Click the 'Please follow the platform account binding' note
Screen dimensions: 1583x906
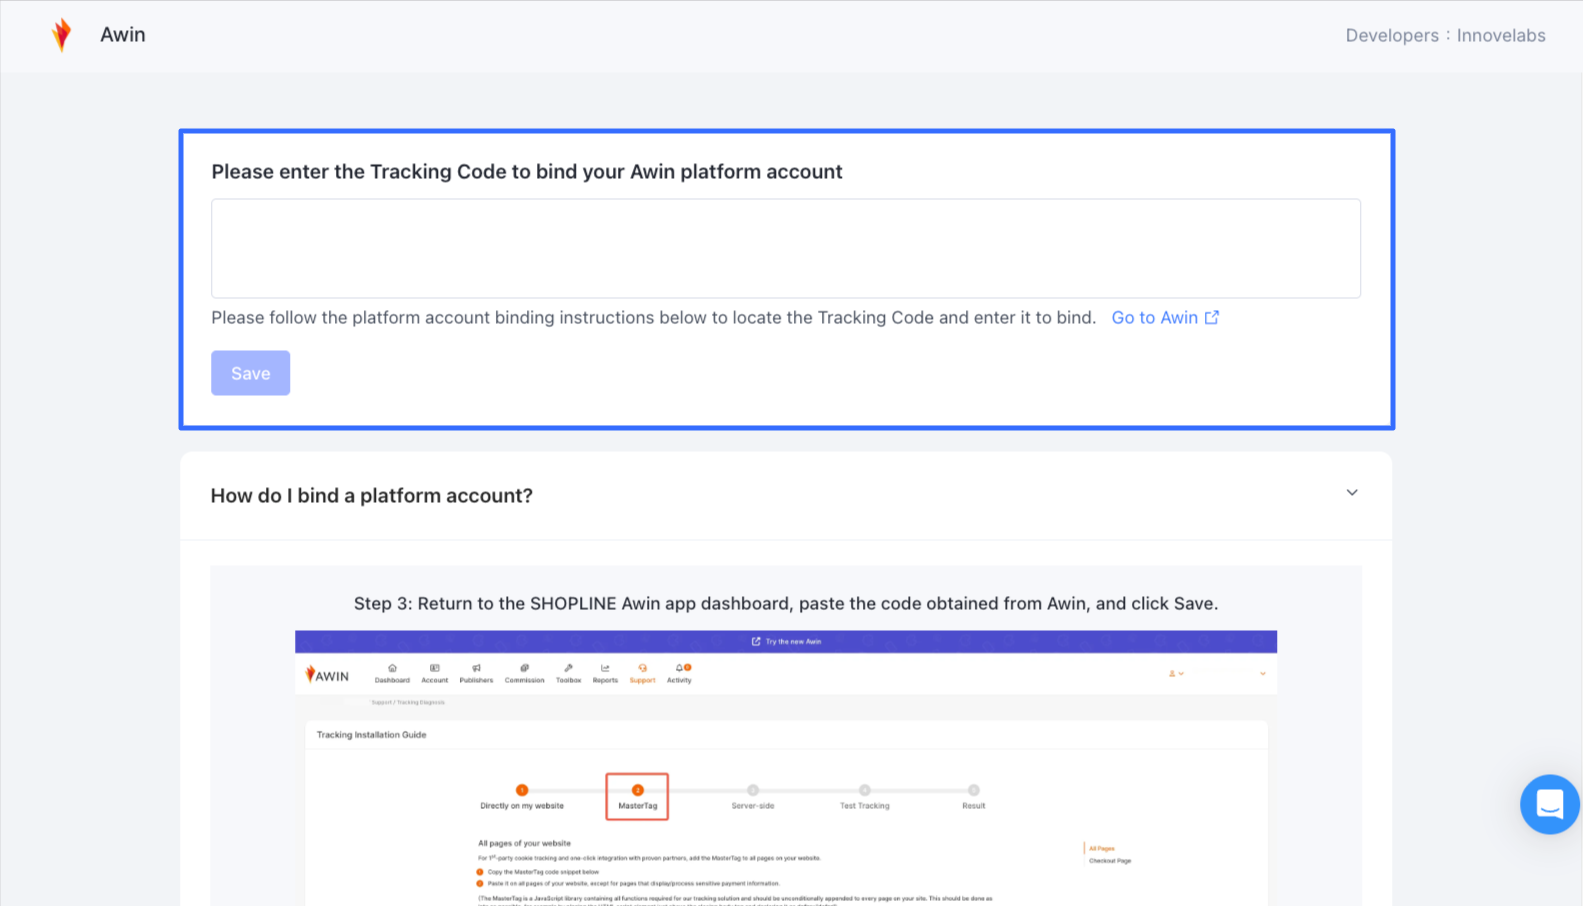point(653,318)
